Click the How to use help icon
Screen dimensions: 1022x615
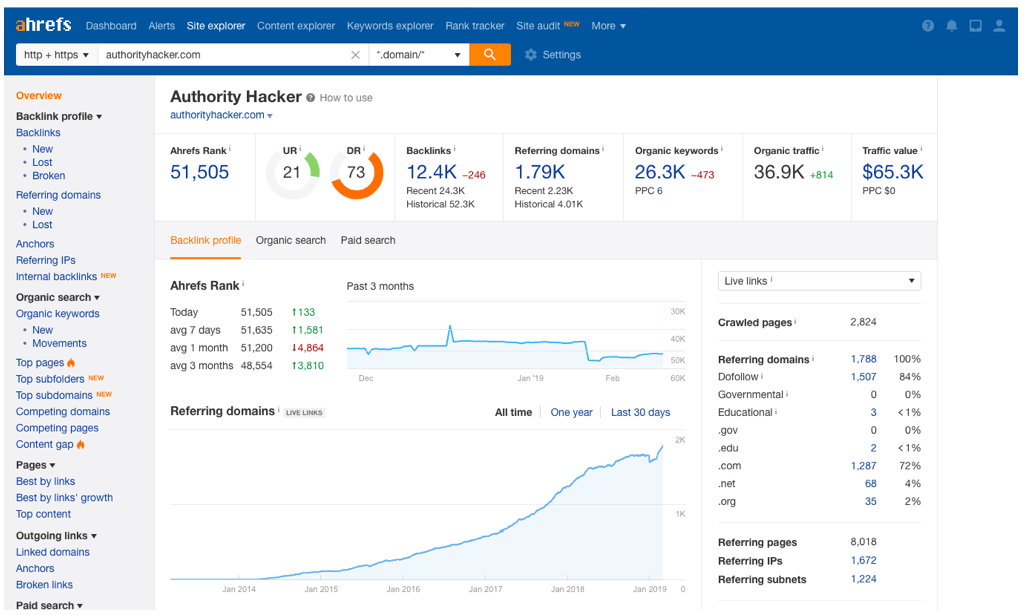click(x=310, y=98)
